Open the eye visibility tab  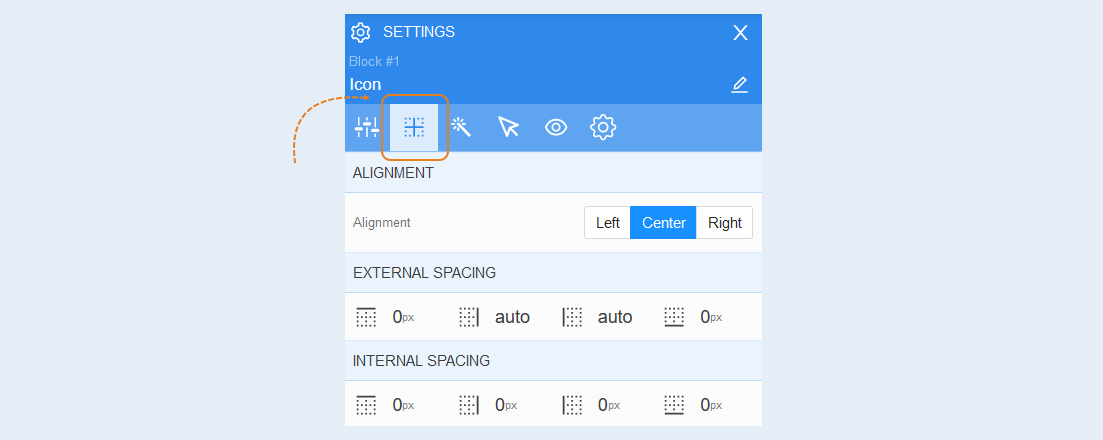[x=556, y=127]
